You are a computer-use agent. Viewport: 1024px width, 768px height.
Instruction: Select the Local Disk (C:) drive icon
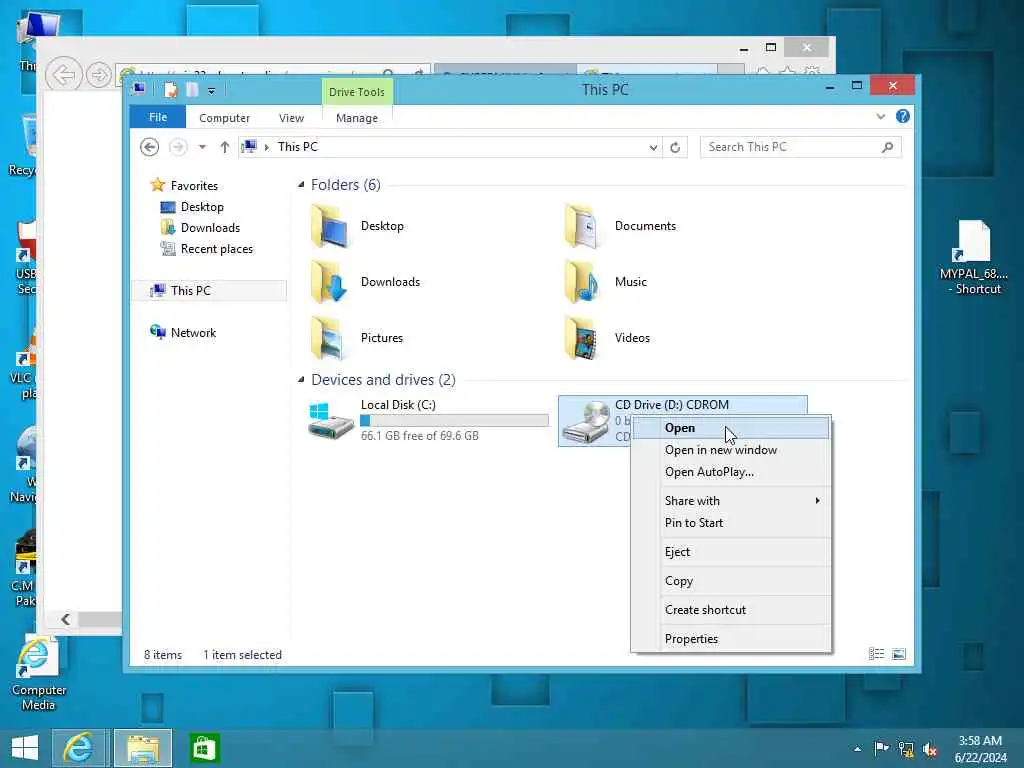pos(331,421)
